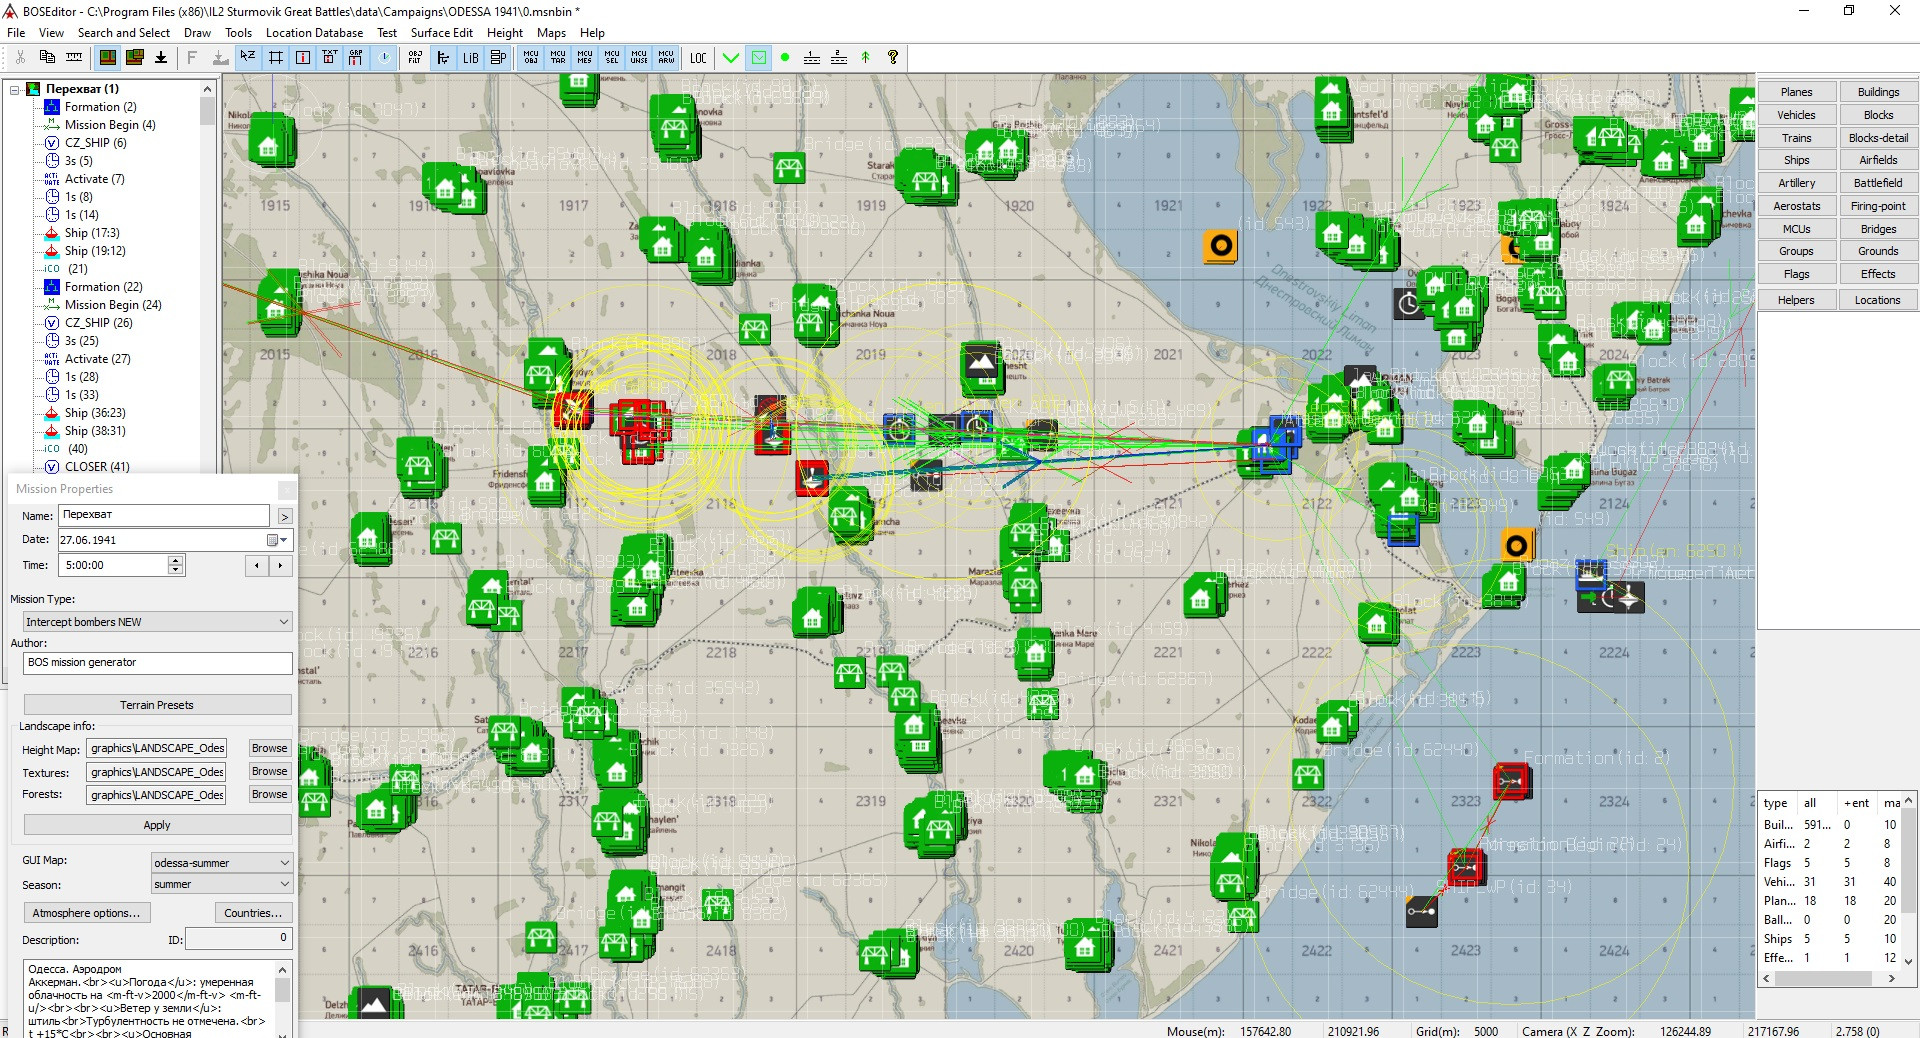Open the Surface Edit menu

point(441,33)
